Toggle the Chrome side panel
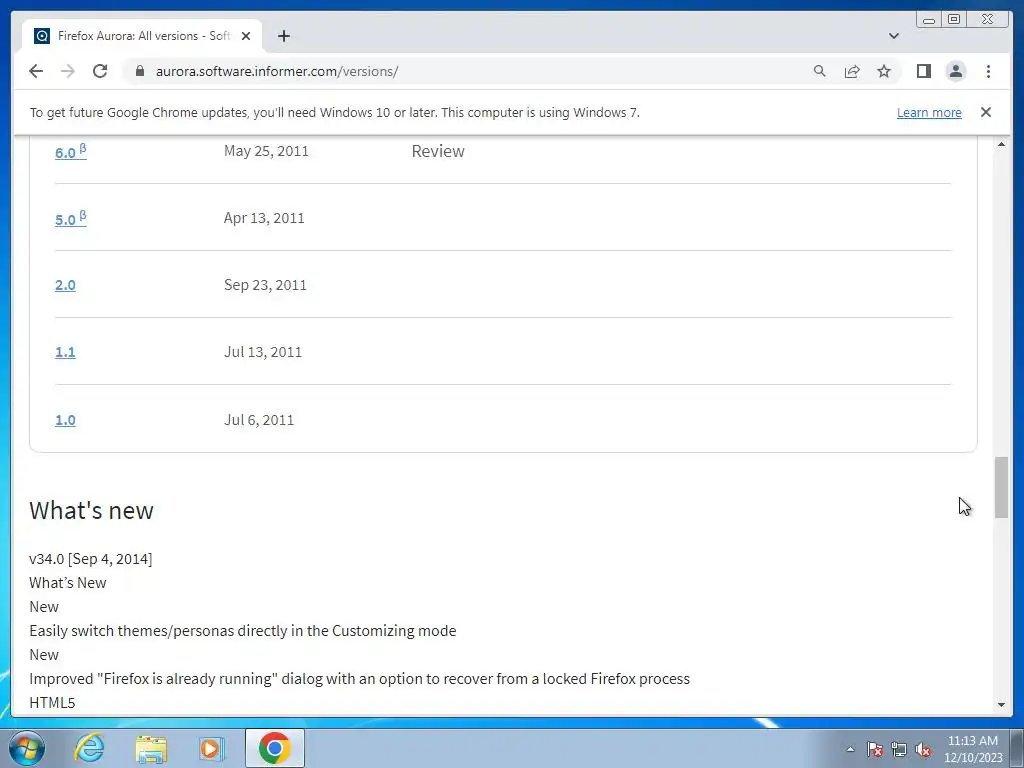 click(x=923, y=71)
